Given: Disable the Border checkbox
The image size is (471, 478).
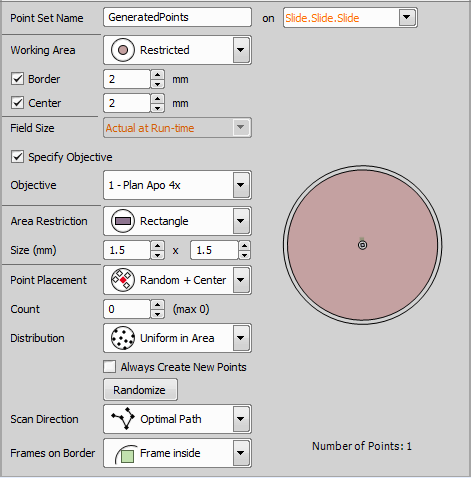Looking at the screenshot, I should (x=17, y=79).
